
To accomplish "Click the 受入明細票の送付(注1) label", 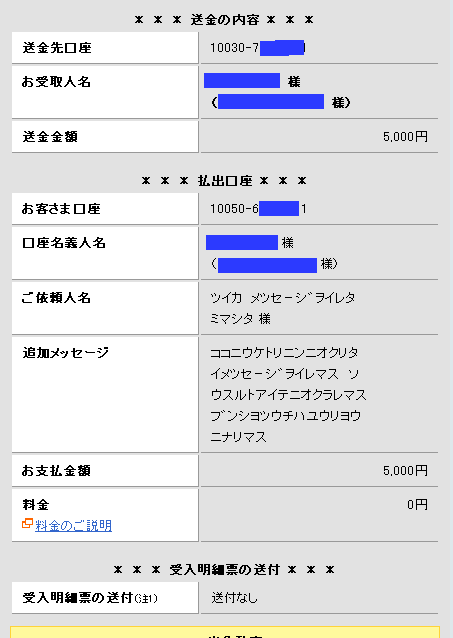I will click(90, 598).
